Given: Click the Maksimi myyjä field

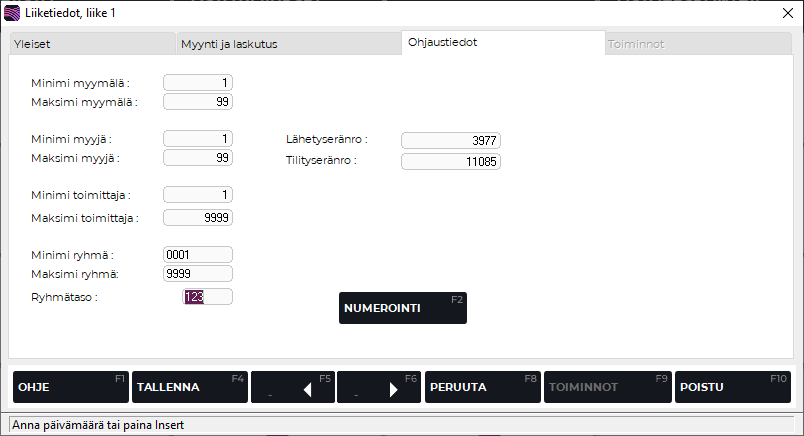Looking at the screenshot, I should 198,158.
